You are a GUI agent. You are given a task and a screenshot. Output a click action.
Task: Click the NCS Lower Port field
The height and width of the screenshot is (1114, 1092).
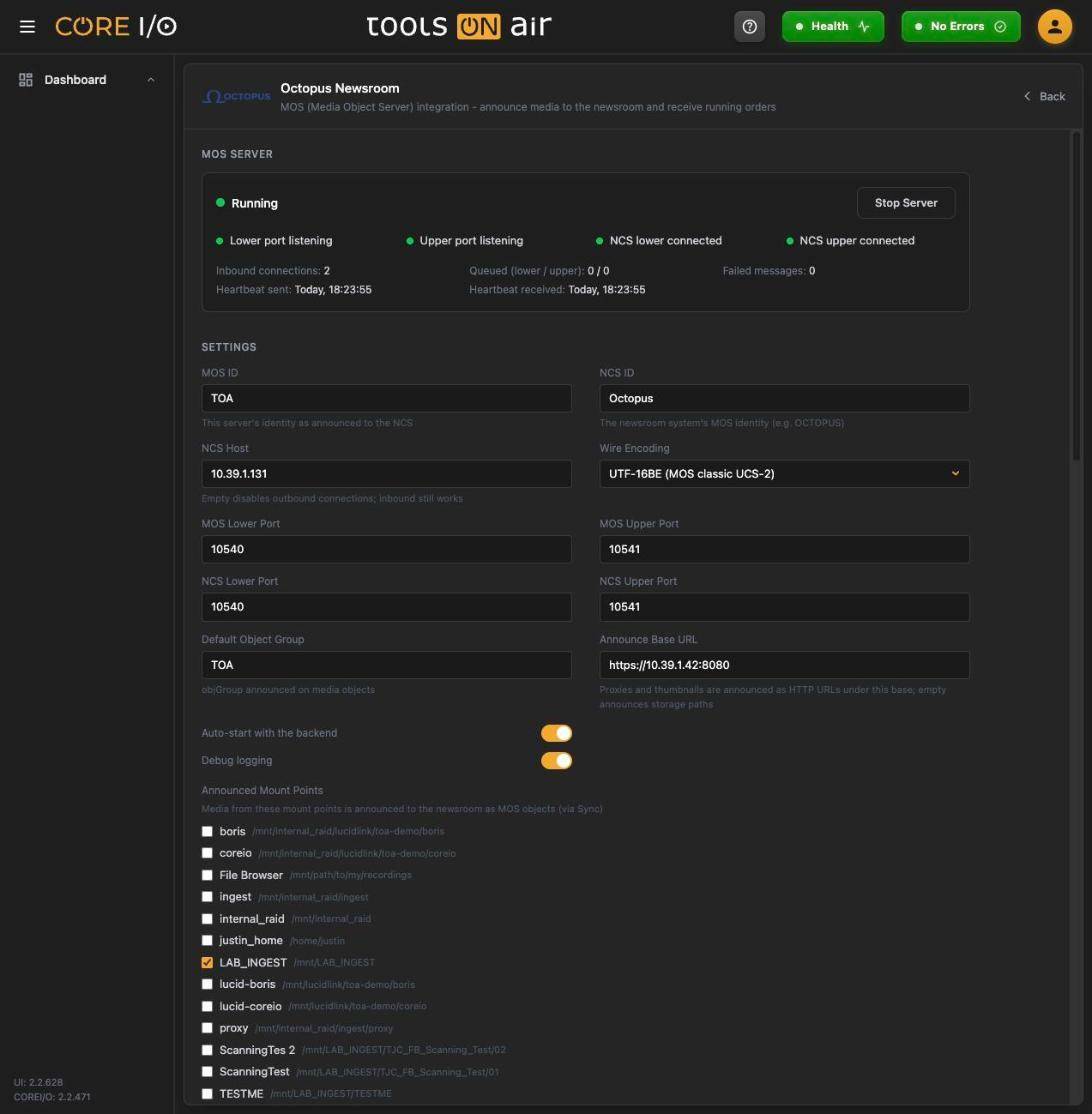(x=386, y=607)
